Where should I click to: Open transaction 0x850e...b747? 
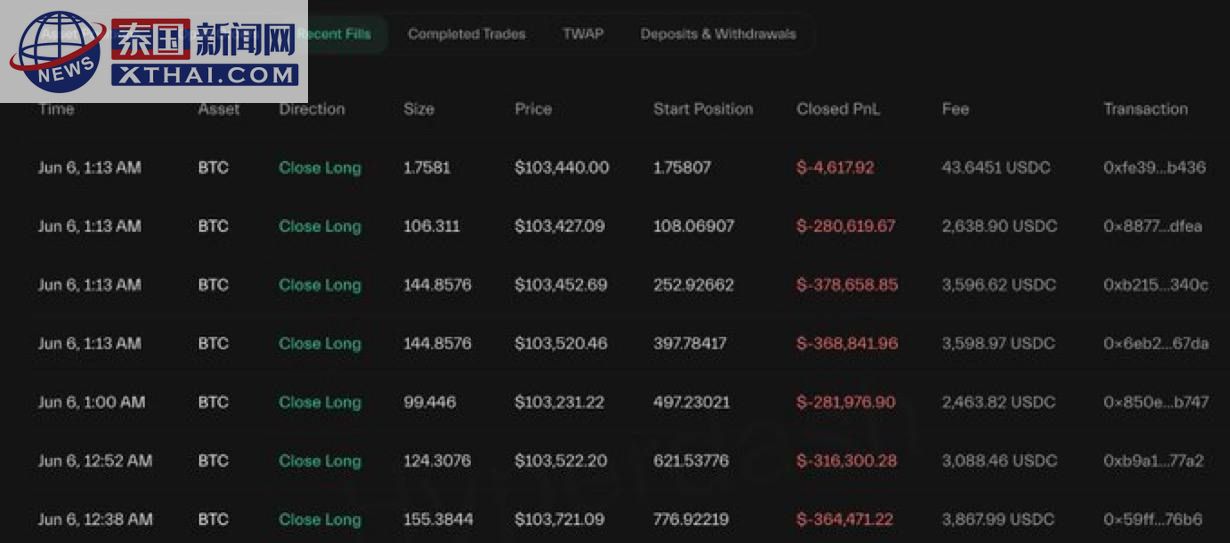click(x=1155, y=402)
